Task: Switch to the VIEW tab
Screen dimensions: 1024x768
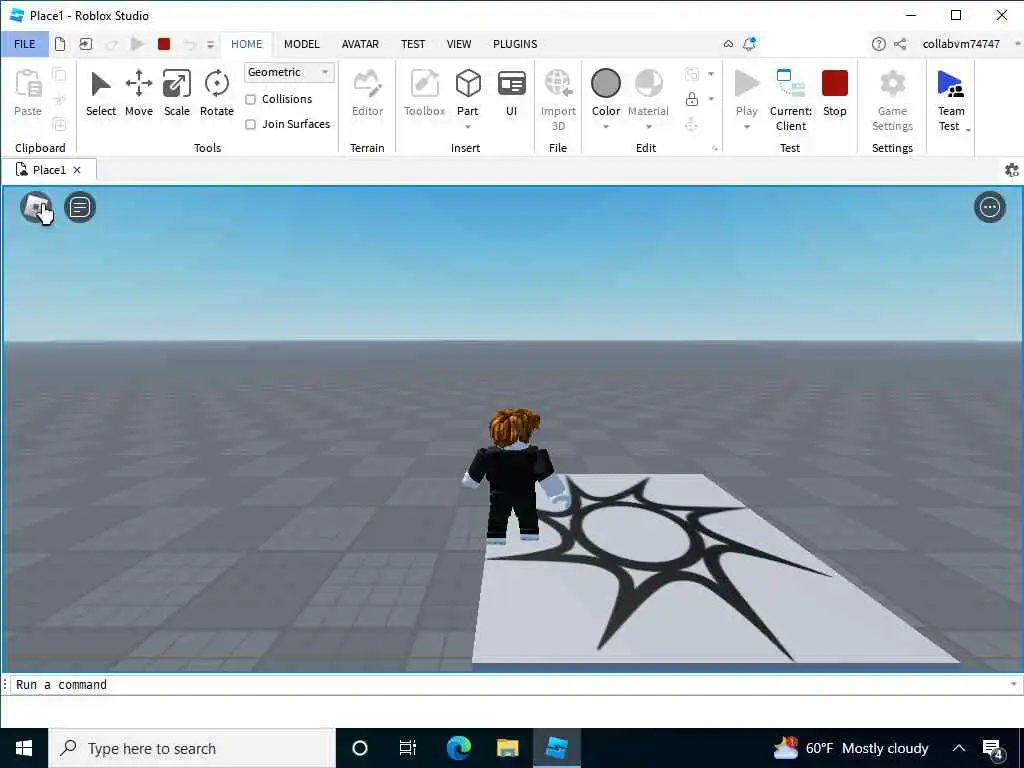Action: (458, 44)
